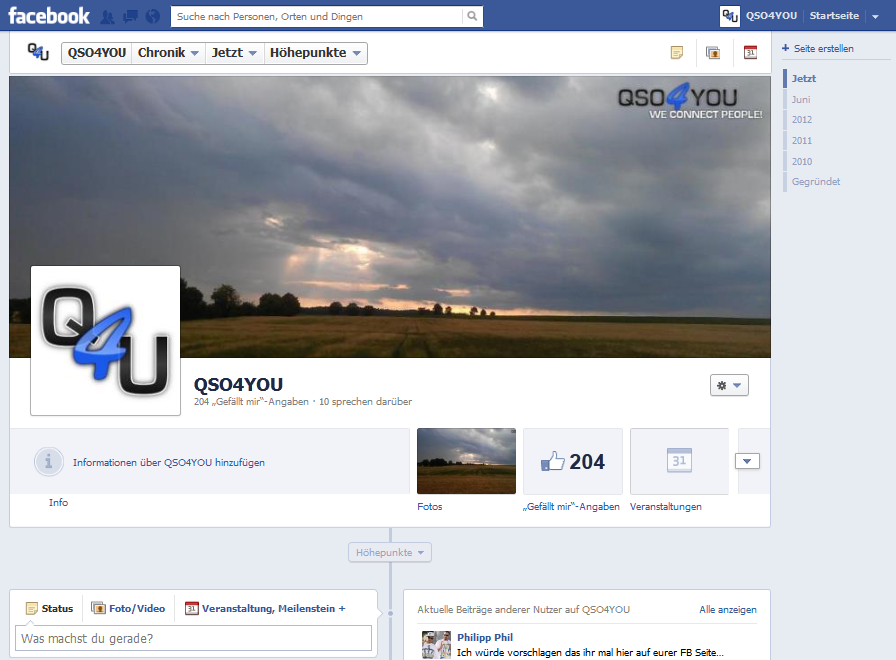Open the Fotos thumbnail
The height and width of the screenshot is (660, 896).
tap(466, 461)
